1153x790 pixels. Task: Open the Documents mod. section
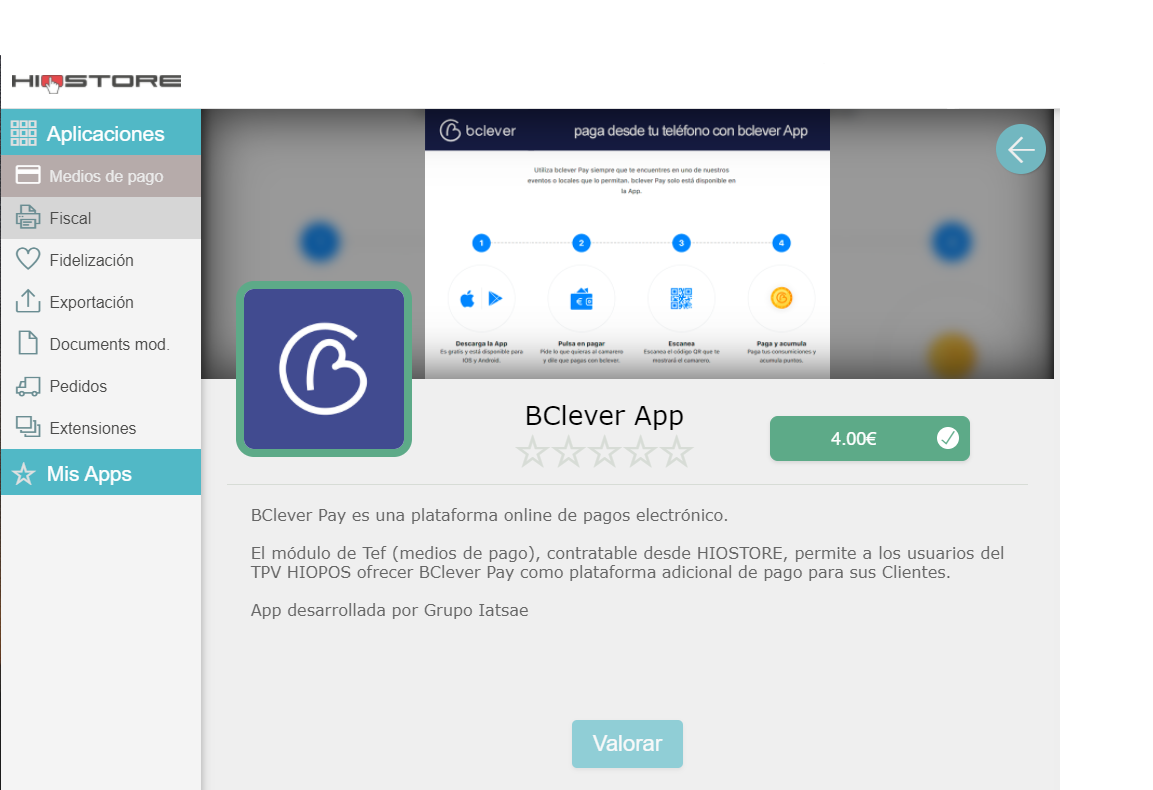click(109, 344)
